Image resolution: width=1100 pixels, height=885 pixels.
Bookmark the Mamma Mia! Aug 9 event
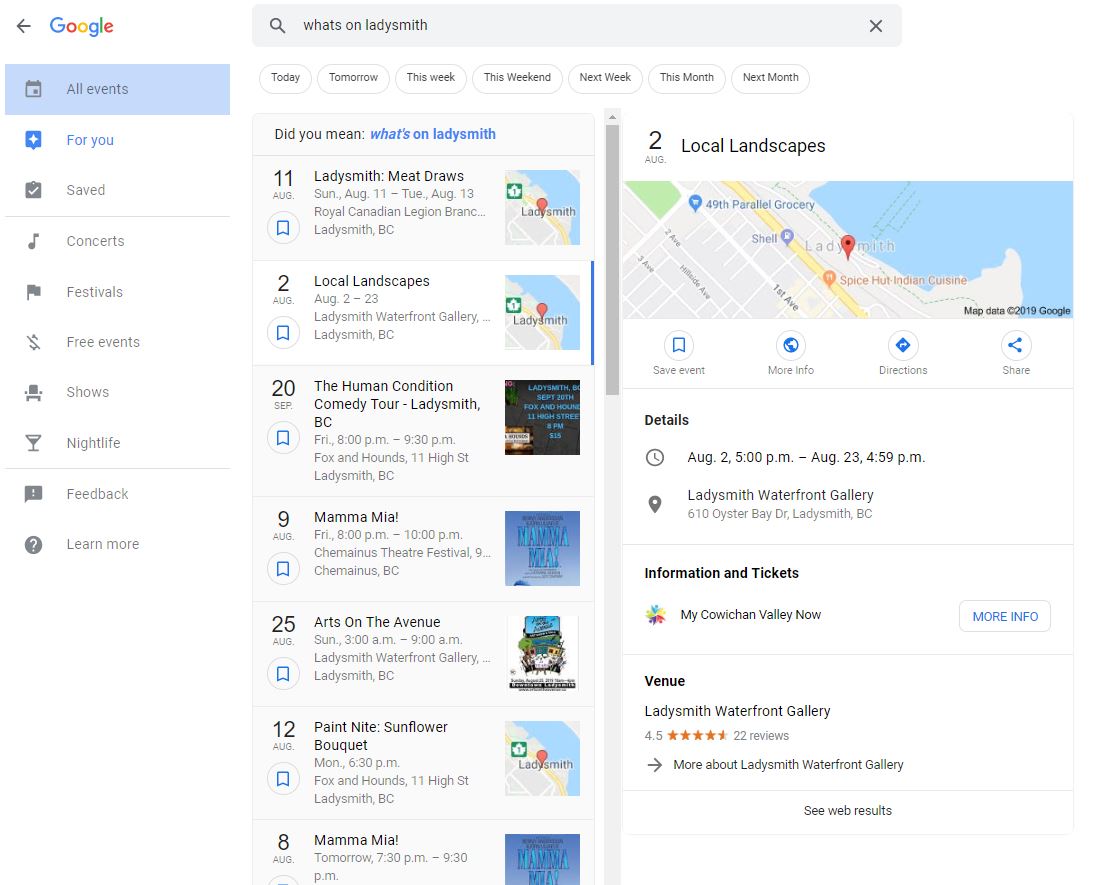click(x=283, y=569)
